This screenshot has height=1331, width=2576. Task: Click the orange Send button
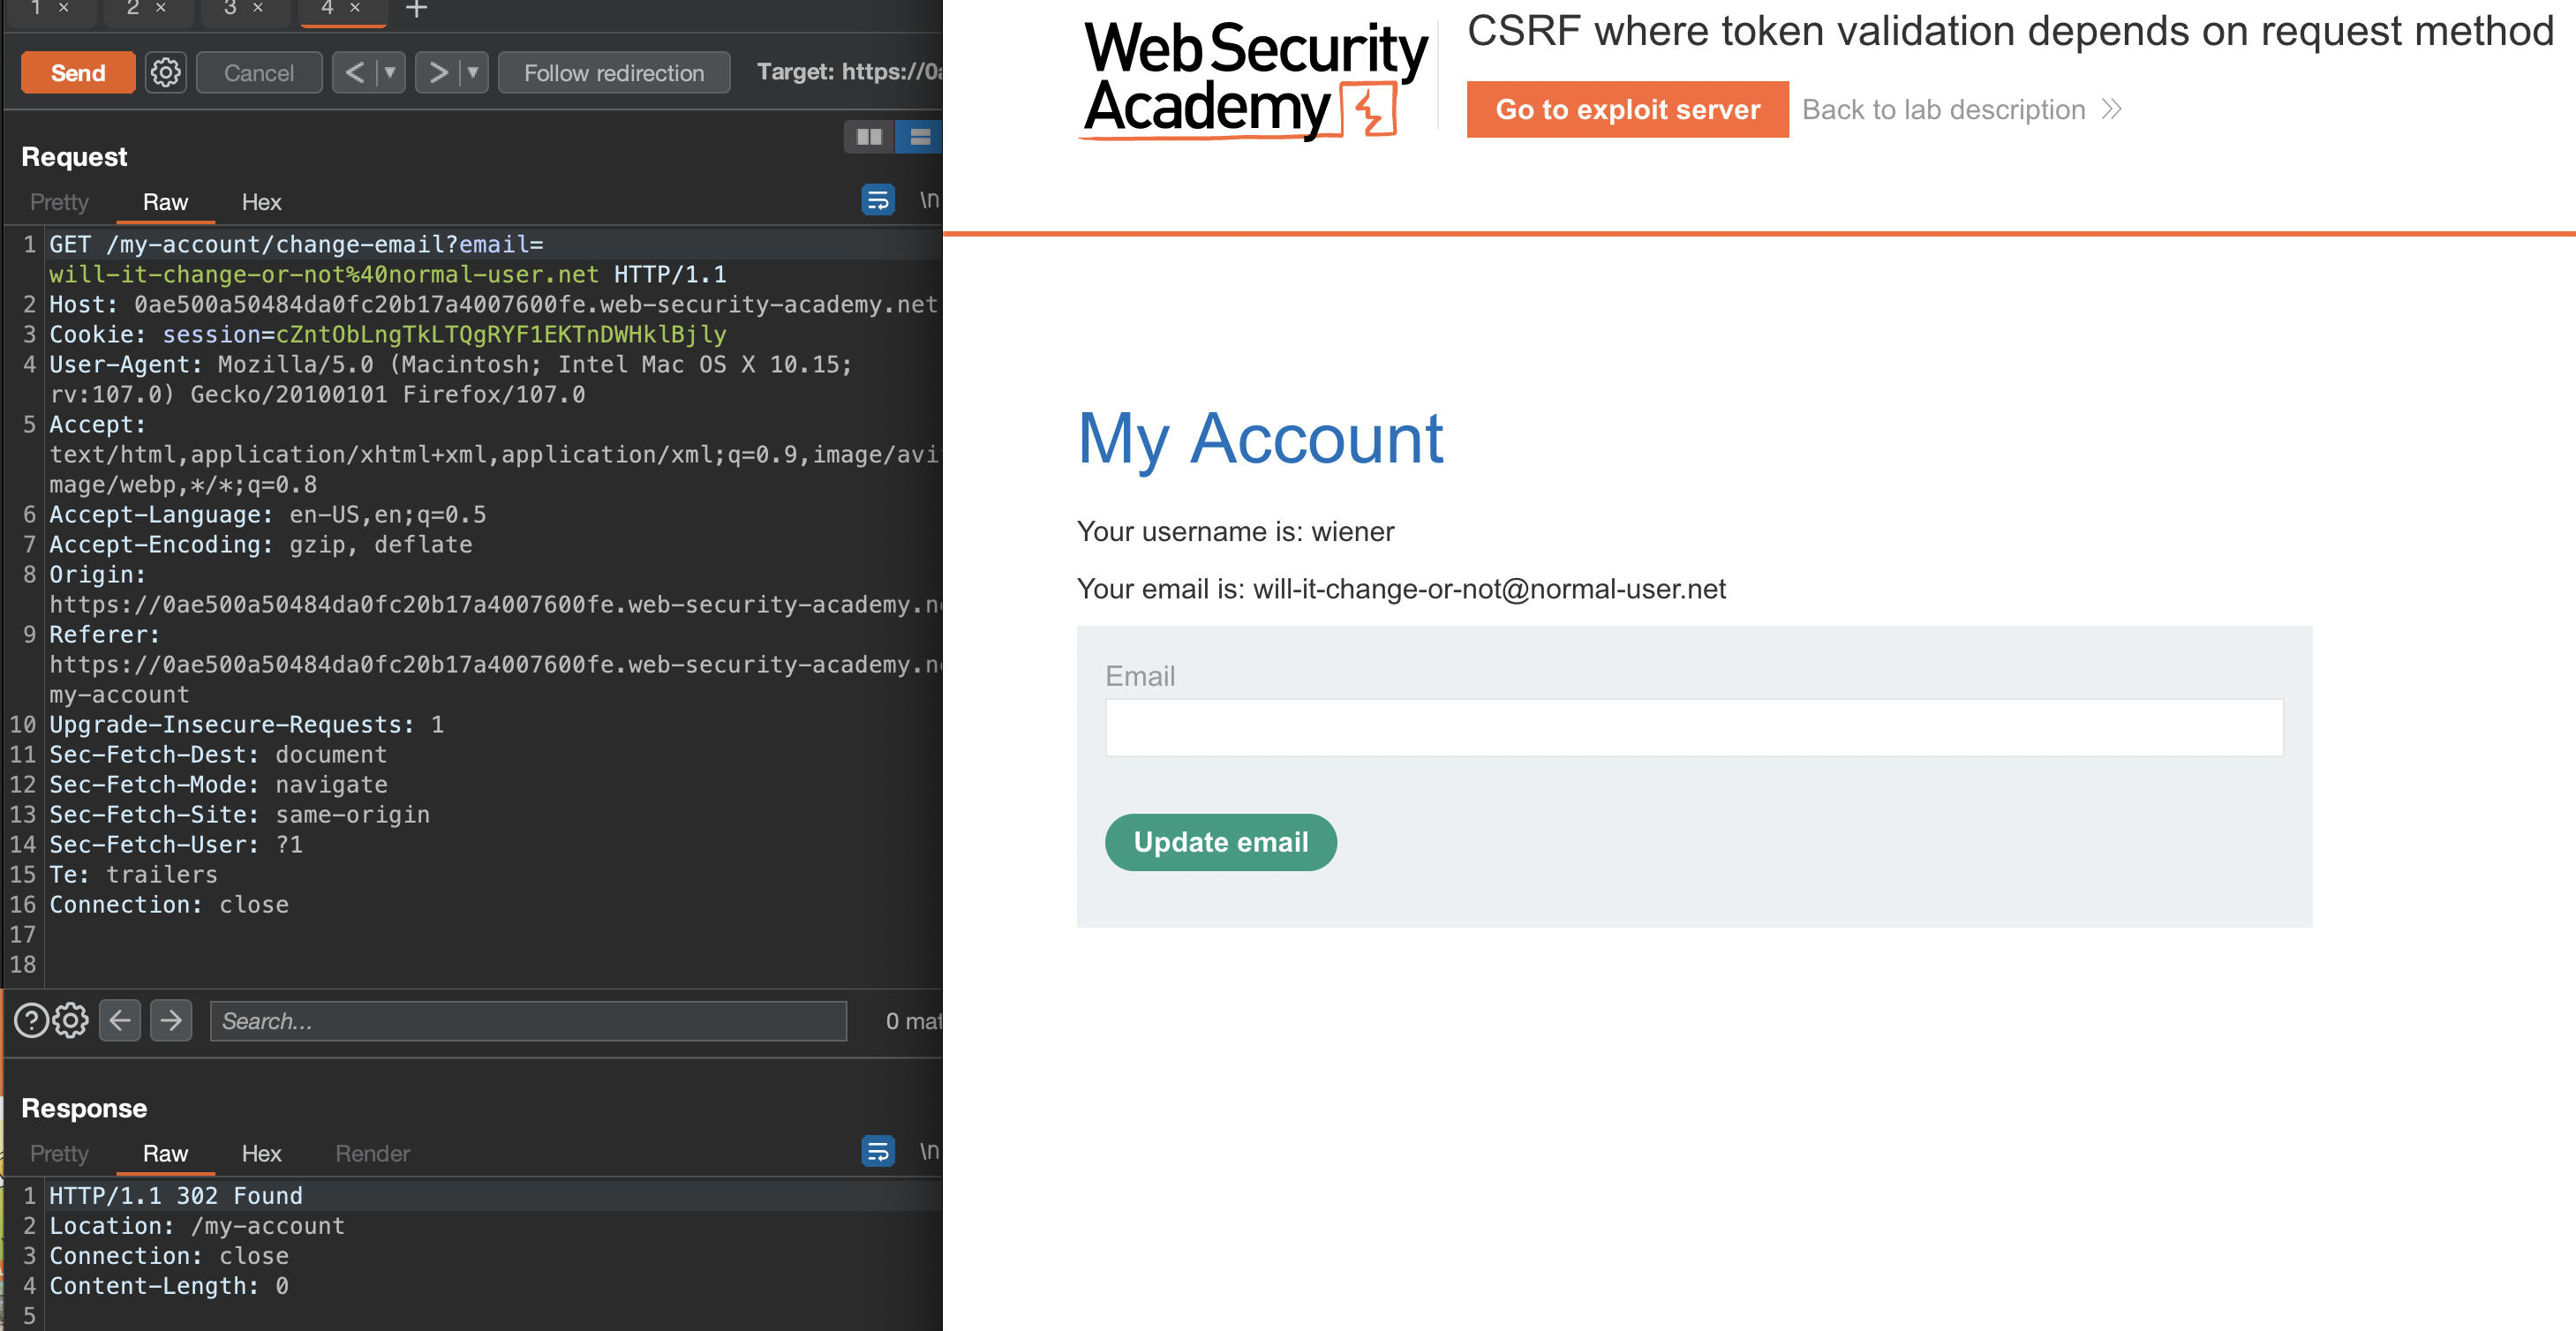click(78, 72)
